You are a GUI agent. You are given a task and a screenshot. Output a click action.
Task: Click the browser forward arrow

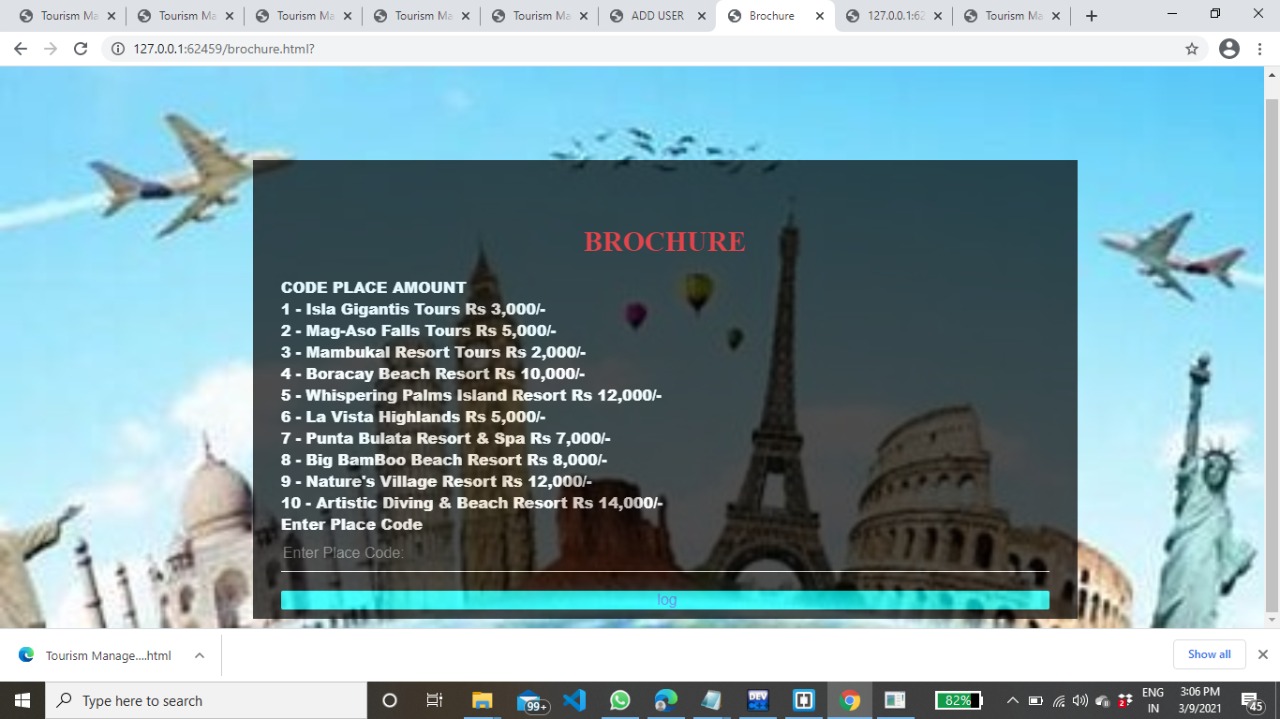click(x=50, y=49)
